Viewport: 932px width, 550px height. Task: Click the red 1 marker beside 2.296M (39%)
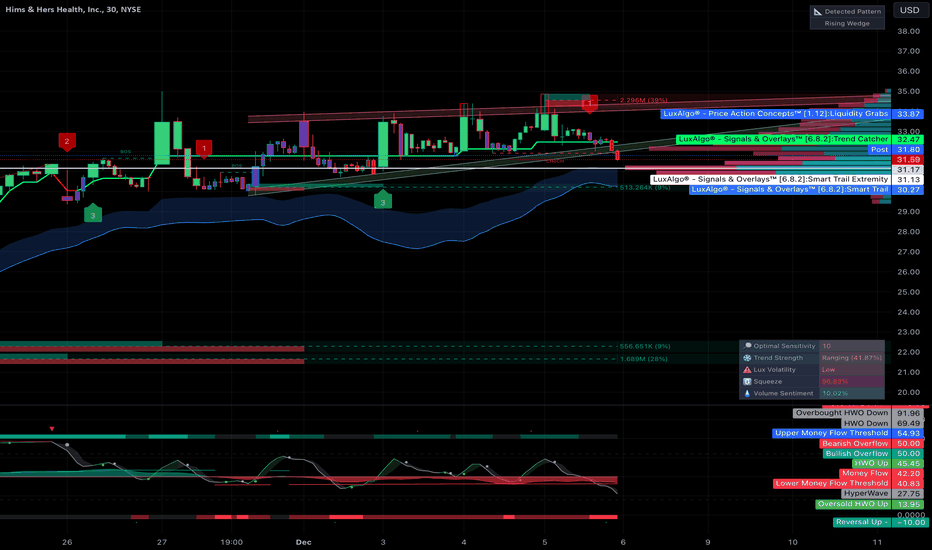click(589, 103)
